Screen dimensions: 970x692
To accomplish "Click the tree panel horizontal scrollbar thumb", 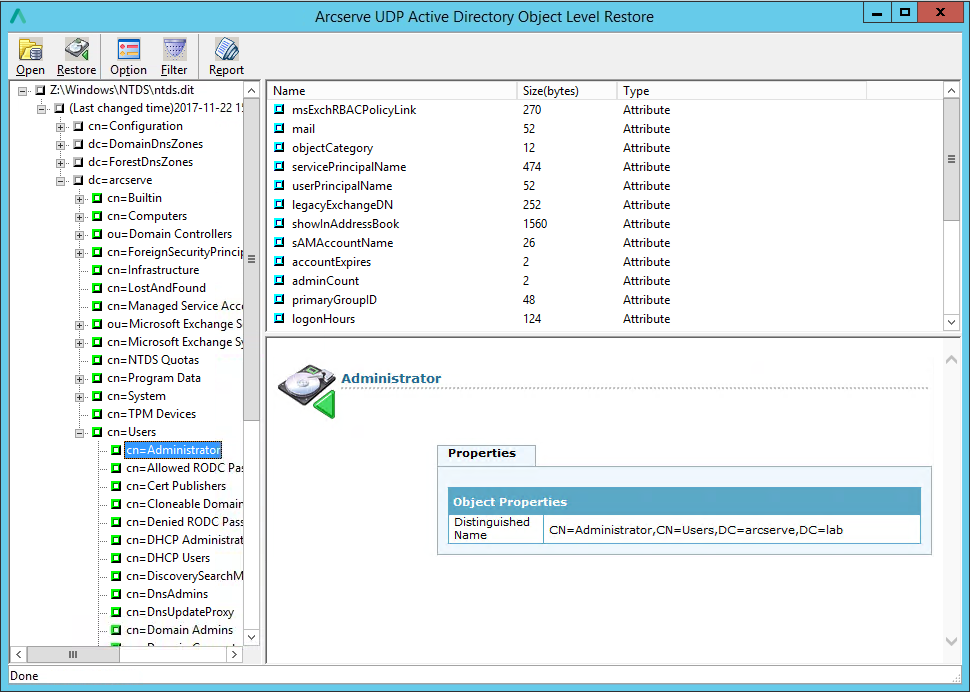I will click(x=73, y=654).
